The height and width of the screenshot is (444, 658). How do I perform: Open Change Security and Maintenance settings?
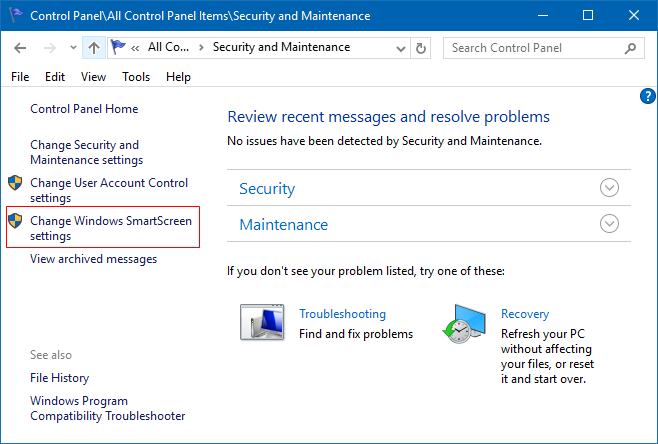pyautogui.click(x=86, y=152)
